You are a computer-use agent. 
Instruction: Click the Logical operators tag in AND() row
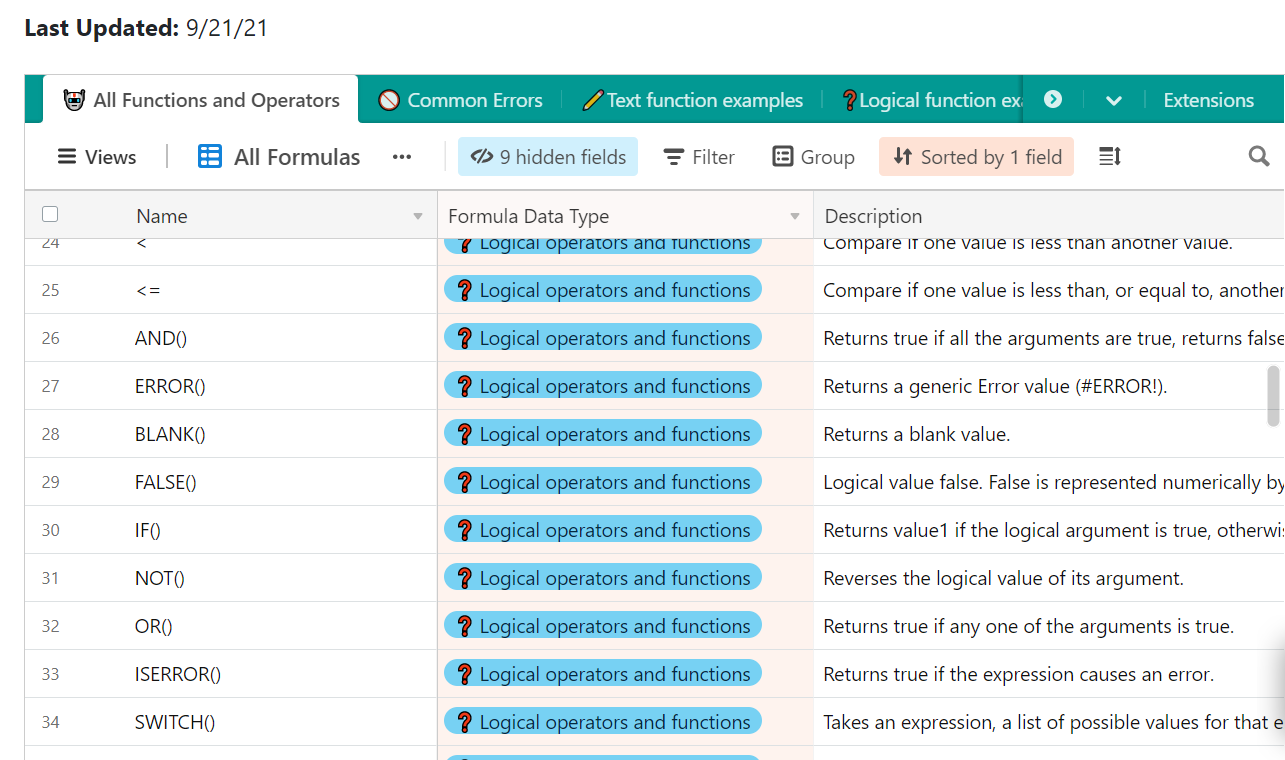[603, 338]
